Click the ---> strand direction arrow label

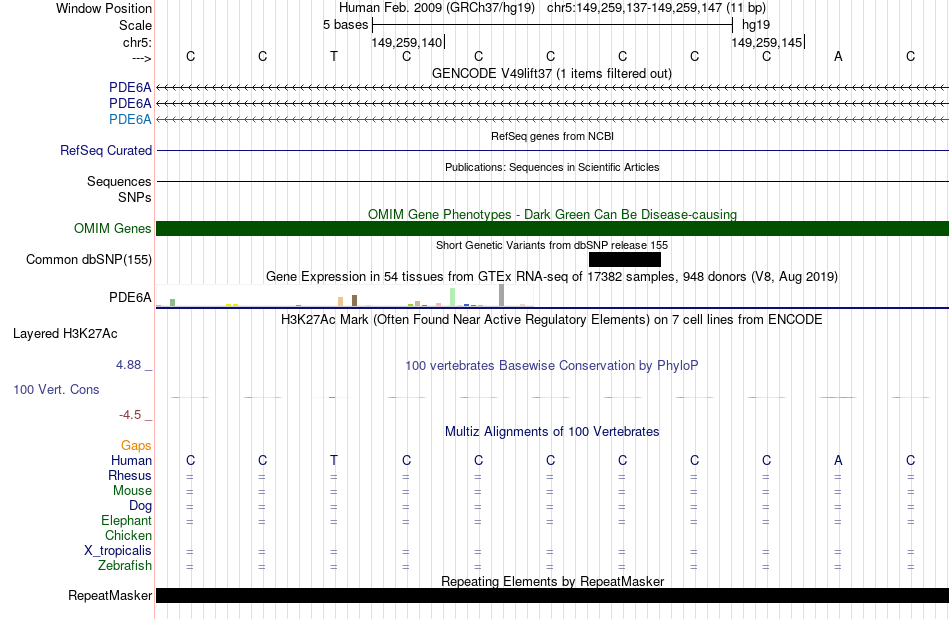(142, 58)
